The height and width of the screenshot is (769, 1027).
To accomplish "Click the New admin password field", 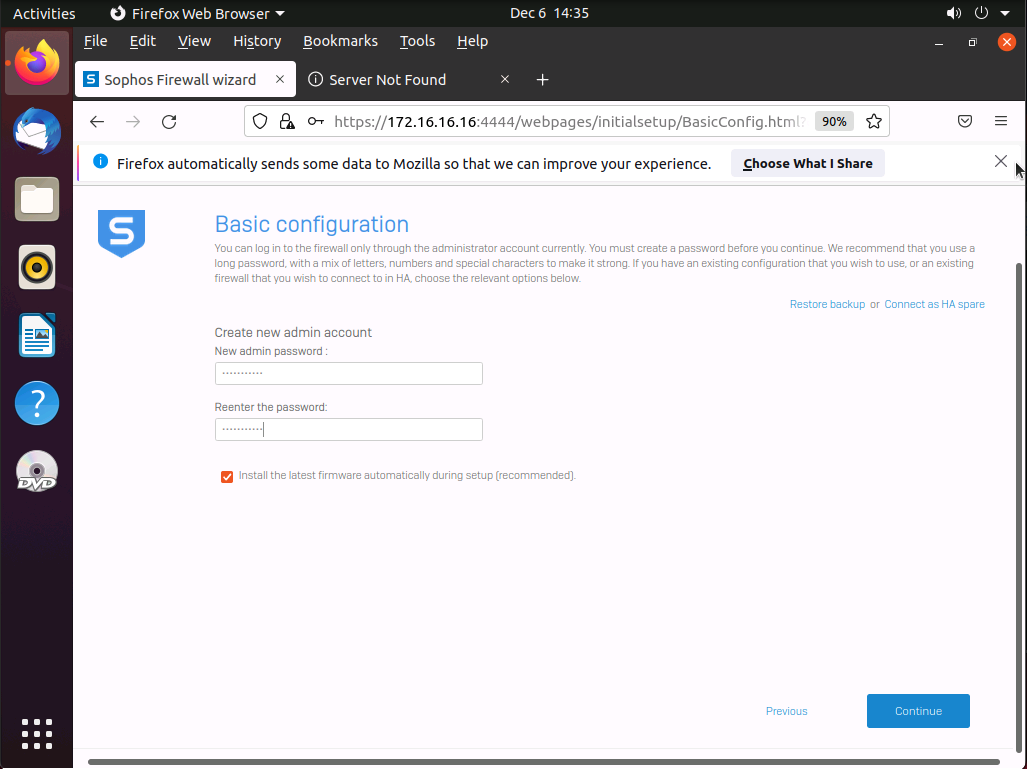I will [348, 373].
